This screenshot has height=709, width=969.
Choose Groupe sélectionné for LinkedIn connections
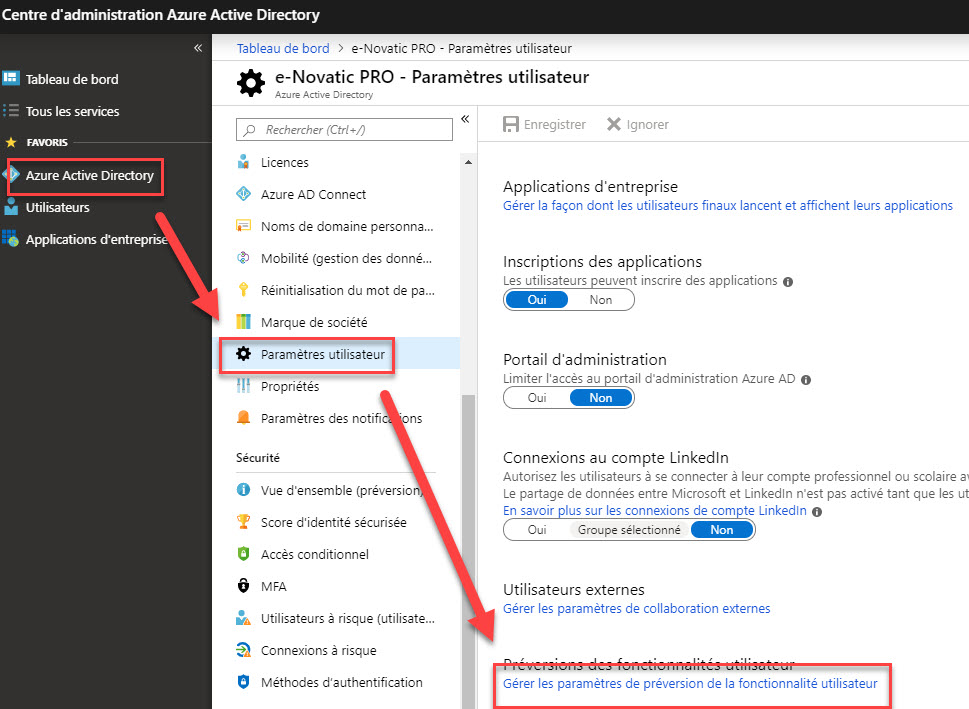tap(629, 530)
